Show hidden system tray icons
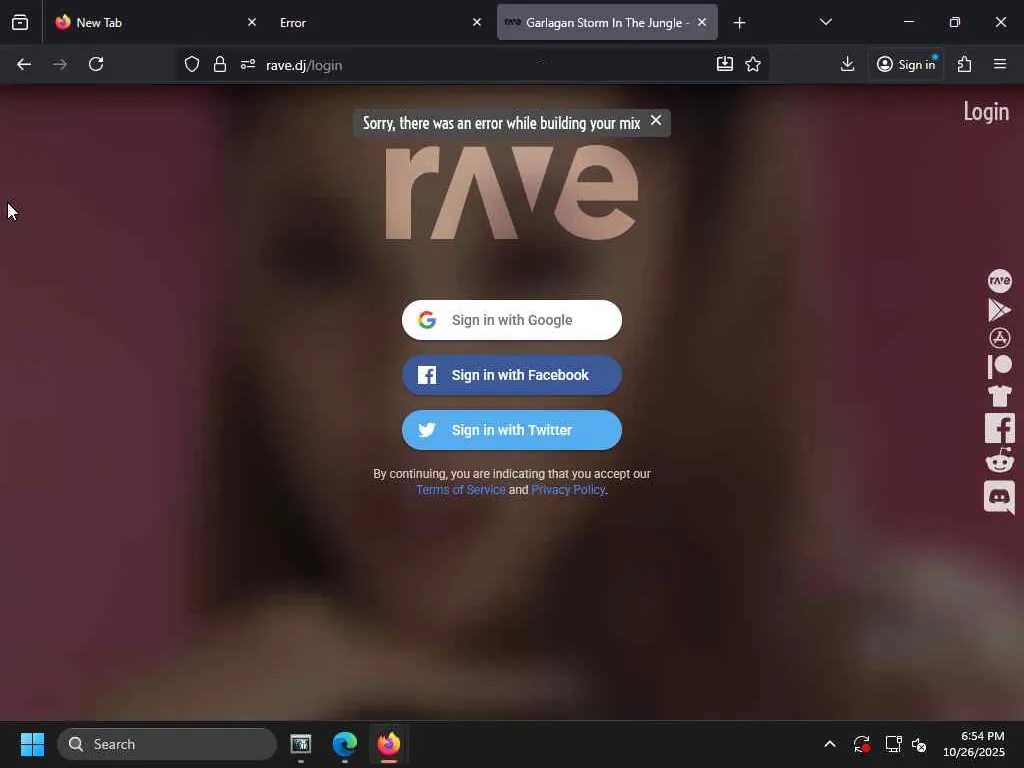This screenshot has width=1024, height=768. pos(829,744)
